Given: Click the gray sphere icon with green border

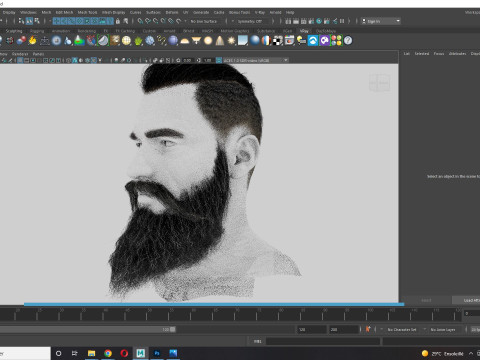Looking at the screenshot, I should pos(103,41).
